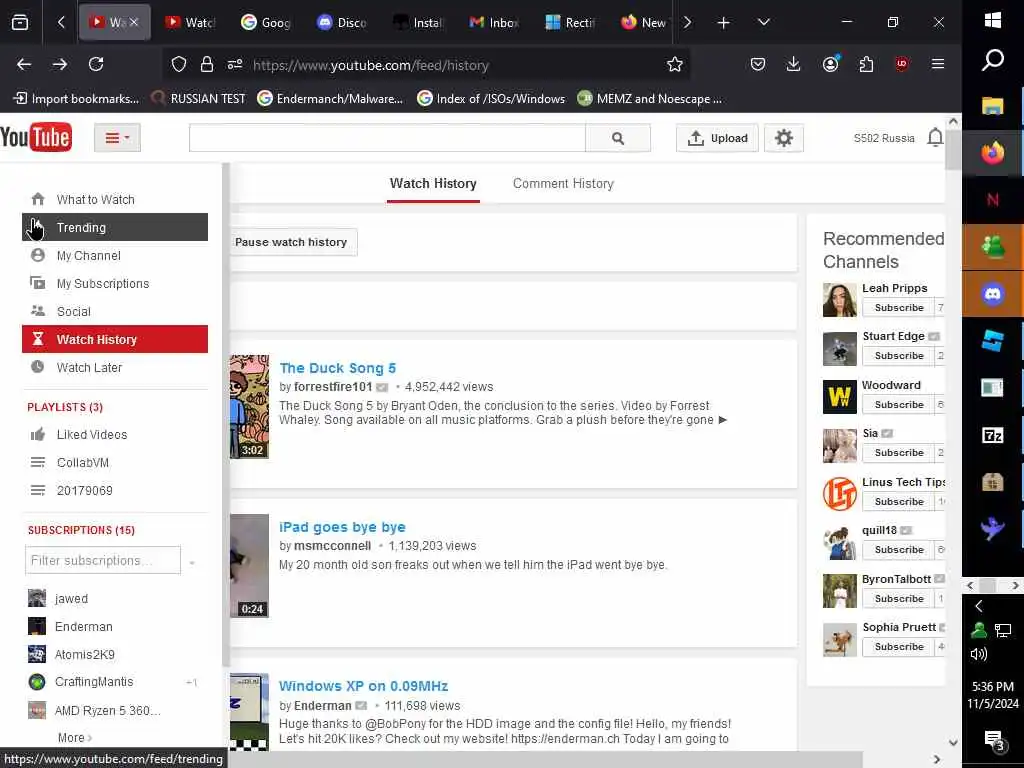Open uBlock Origin extension icon
Image resolution: width=1024 pixels, height=768 pixels.
point(902,64)
